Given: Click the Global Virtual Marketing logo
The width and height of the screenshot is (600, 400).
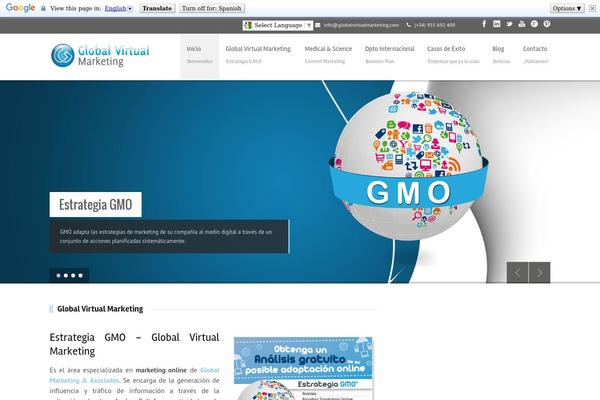Looking at the screenshot, I should pos(100,56).
